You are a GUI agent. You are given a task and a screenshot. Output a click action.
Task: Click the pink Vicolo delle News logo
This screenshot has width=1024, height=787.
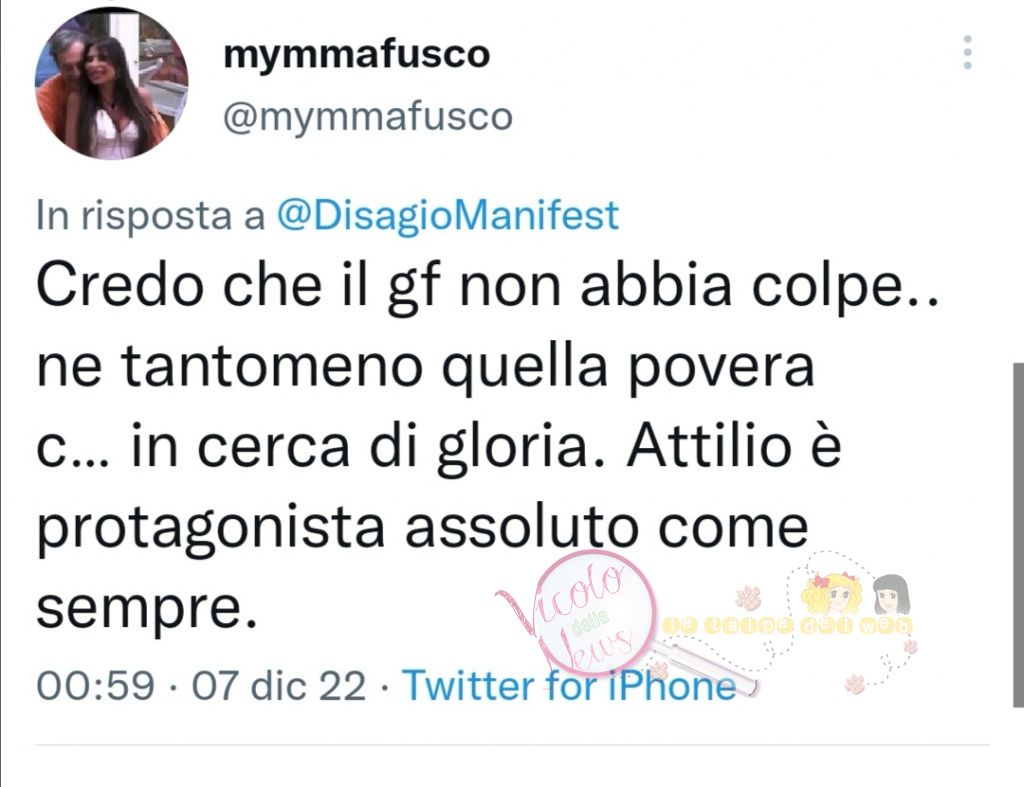[x=575, y=614]
